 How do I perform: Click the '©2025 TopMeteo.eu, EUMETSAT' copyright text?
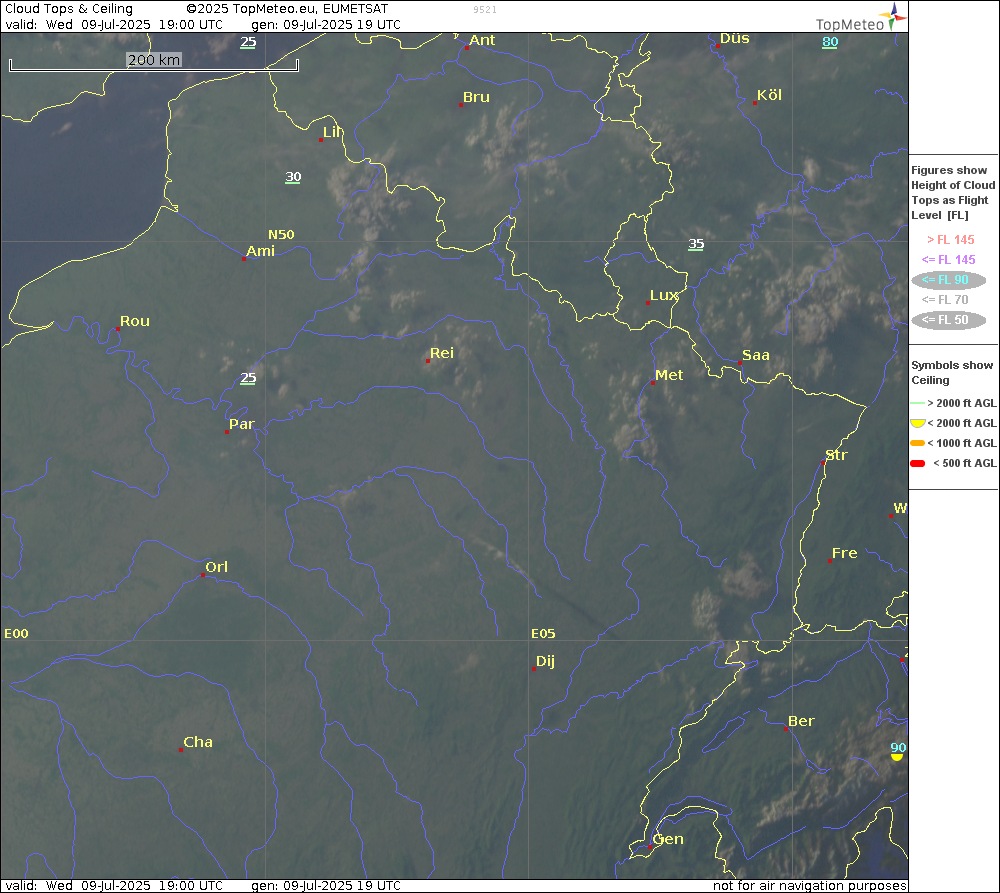pyautogui.click(x=287, y=9)
